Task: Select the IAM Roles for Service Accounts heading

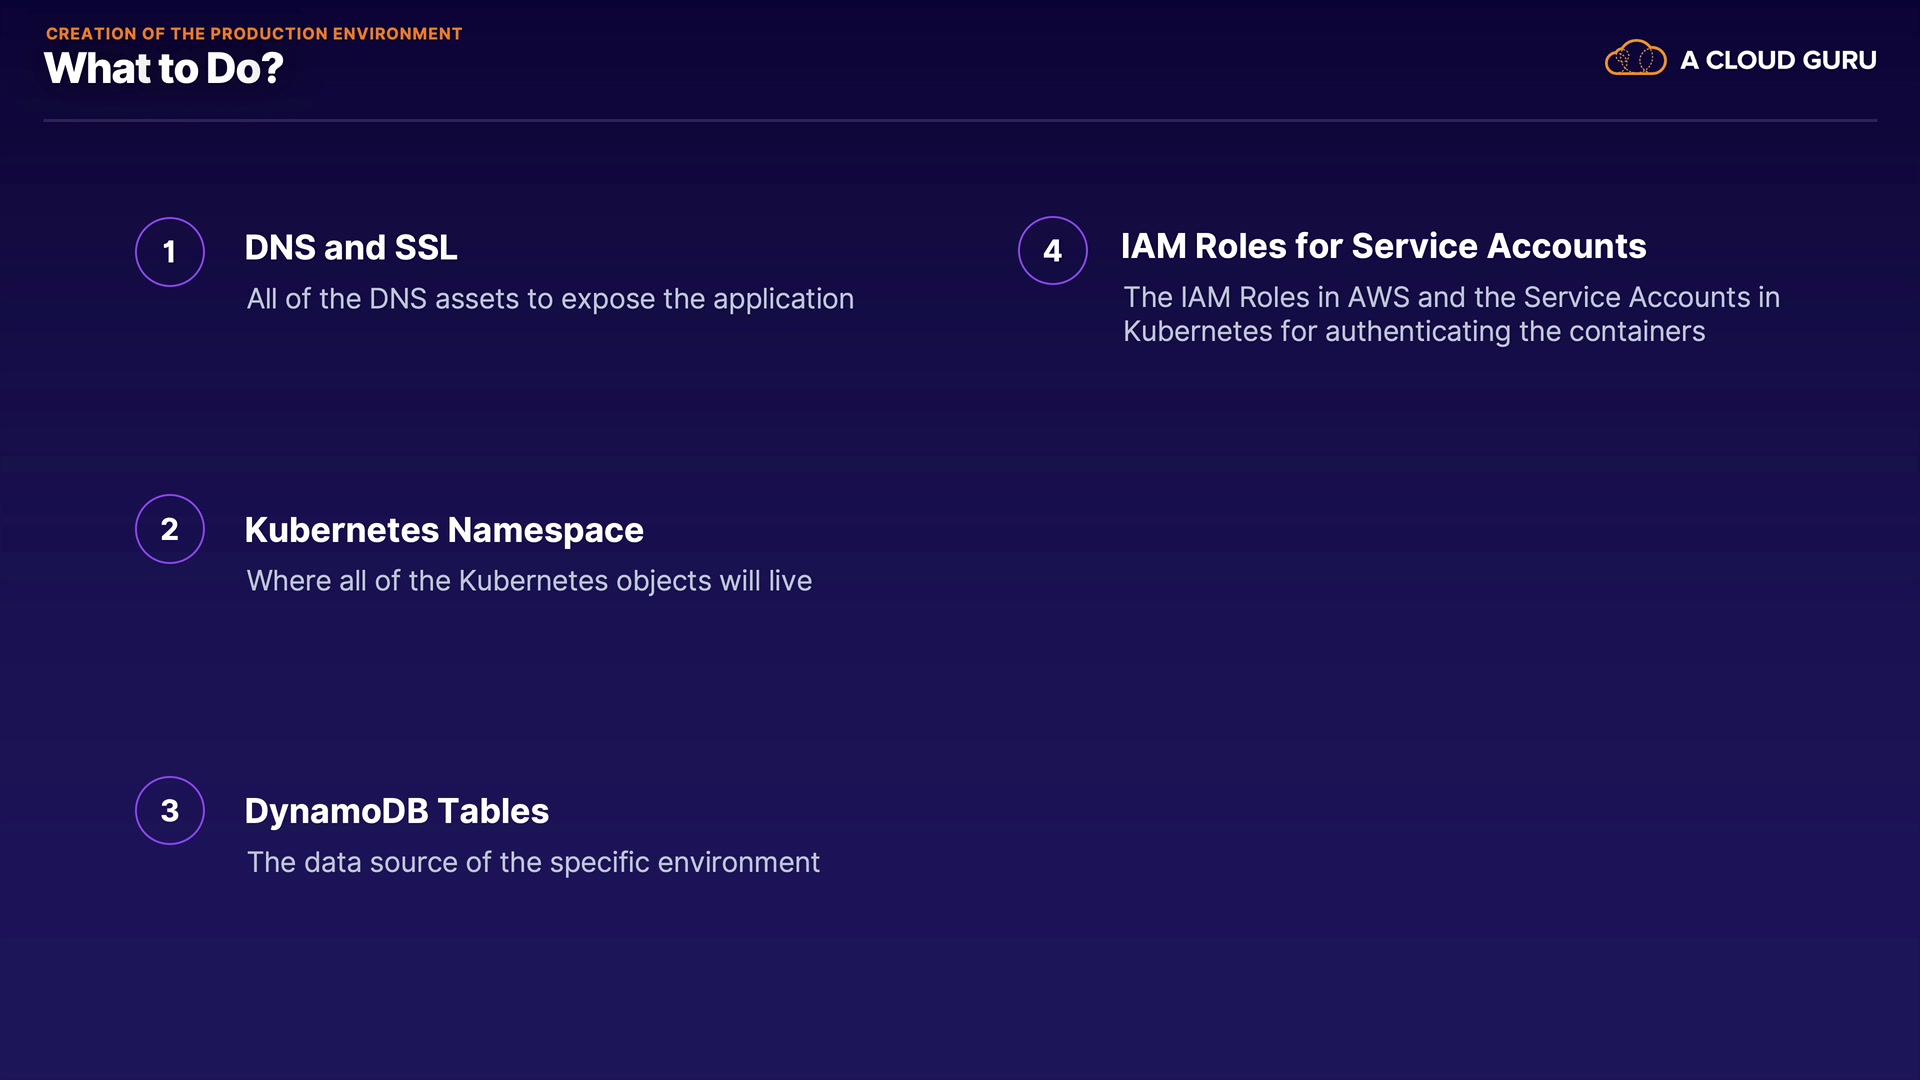Action: tap(1383, 246)
